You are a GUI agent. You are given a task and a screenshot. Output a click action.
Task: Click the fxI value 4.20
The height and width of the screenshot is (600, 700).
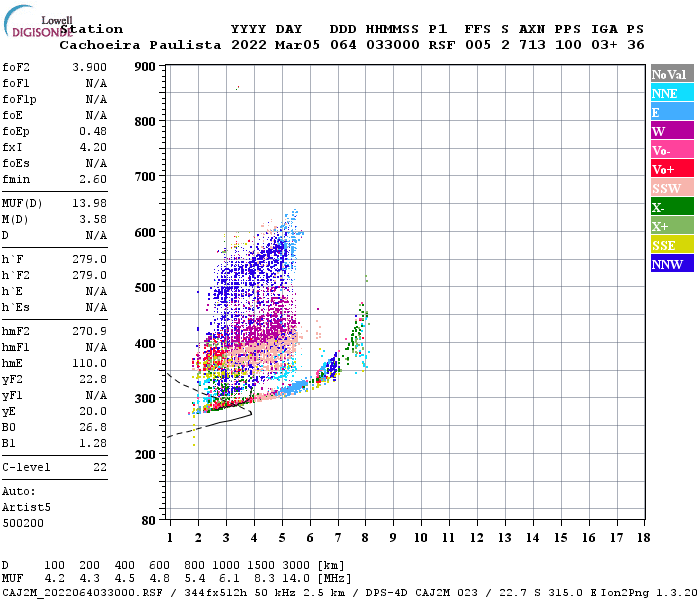(x=93, y=147)
